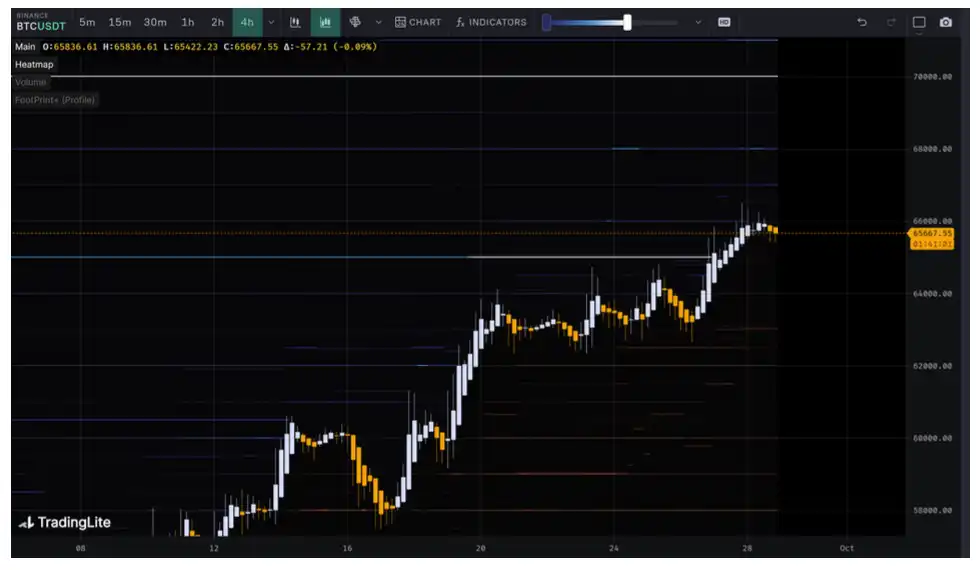This screenshot has height=570, width=980.
Task: Click the undo arrow icon
Action: point(862,22)
